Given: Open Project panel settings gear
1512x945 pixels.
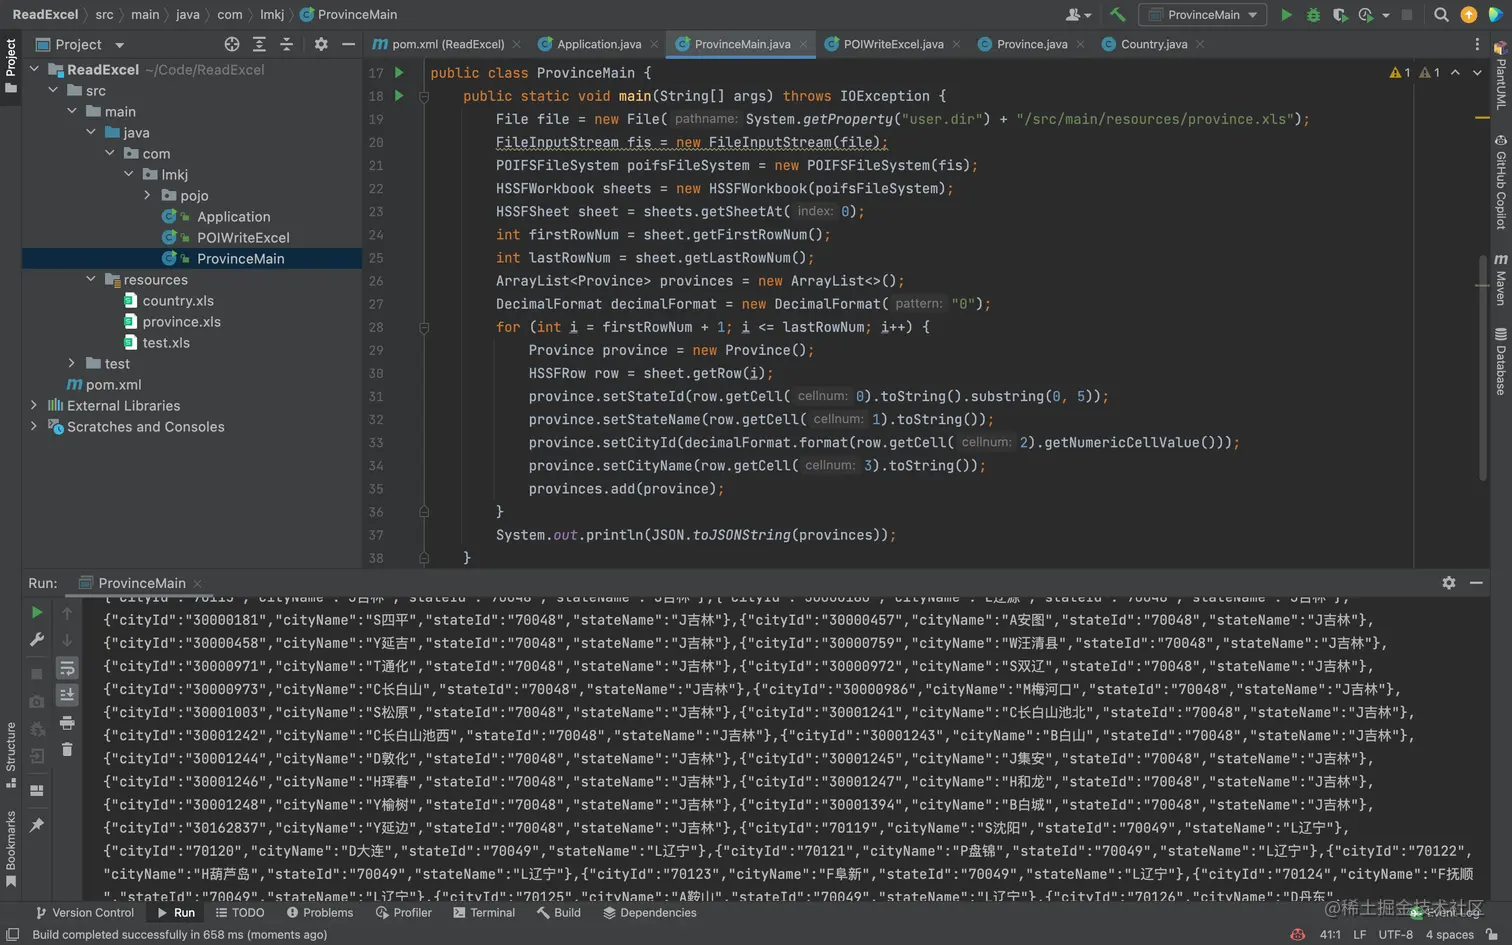Looking at the screenshot, I should click(x=321, y=44).
